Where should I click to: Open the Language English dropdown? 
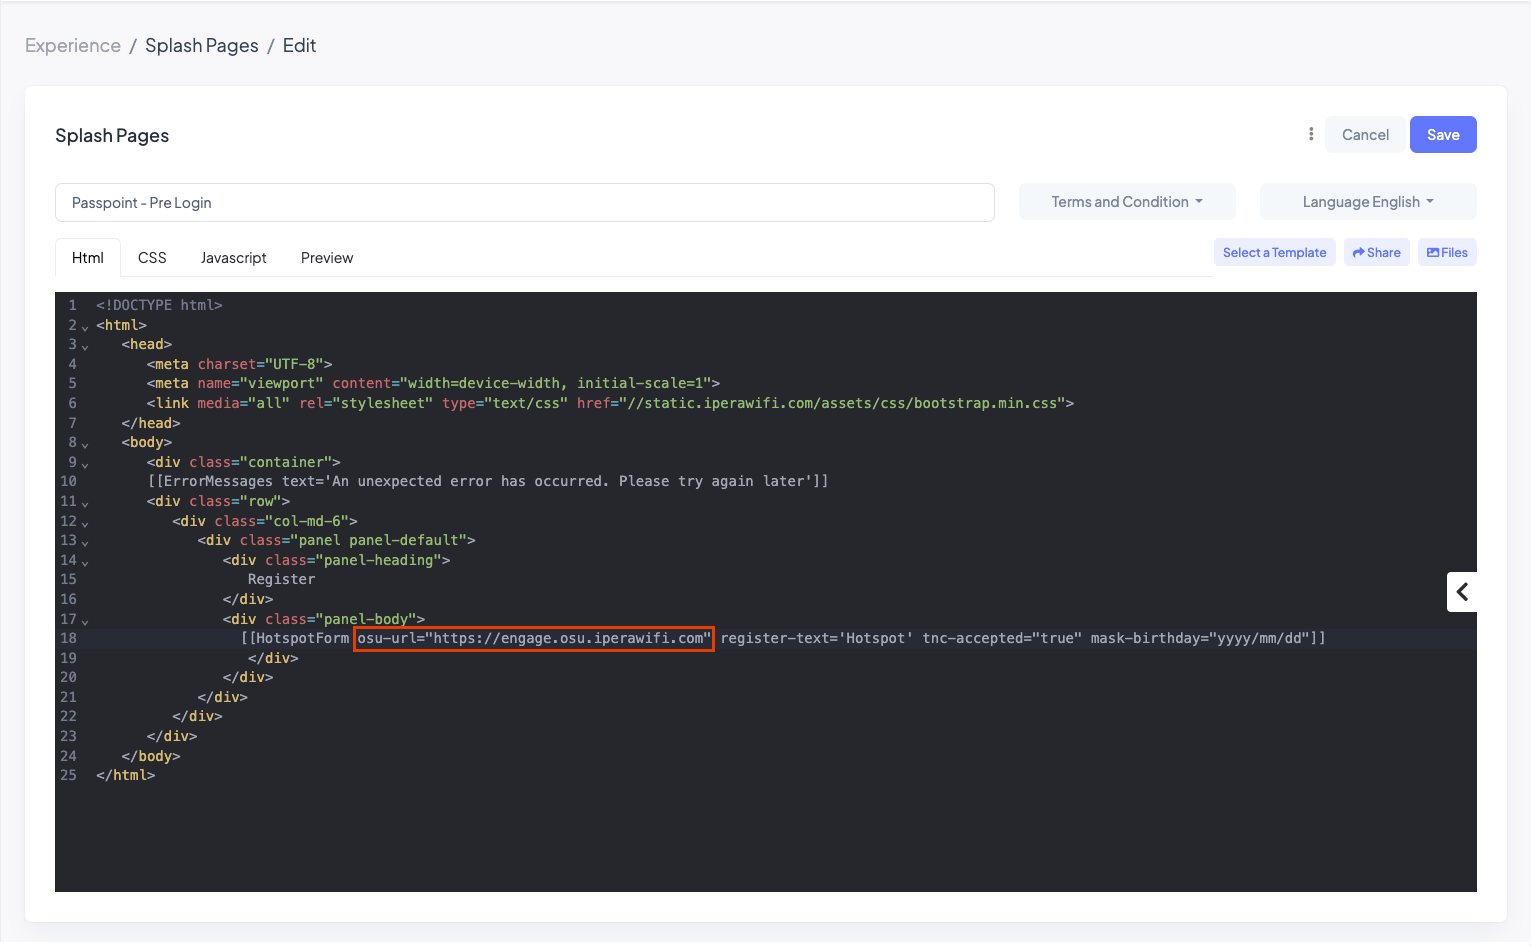click(x=1368, y=202)
